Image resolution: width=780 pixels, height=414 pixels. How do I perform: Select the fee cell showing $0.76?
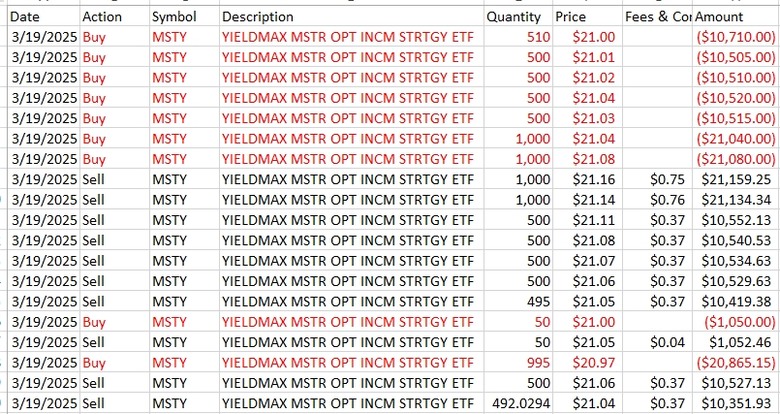tap(657, 200)
